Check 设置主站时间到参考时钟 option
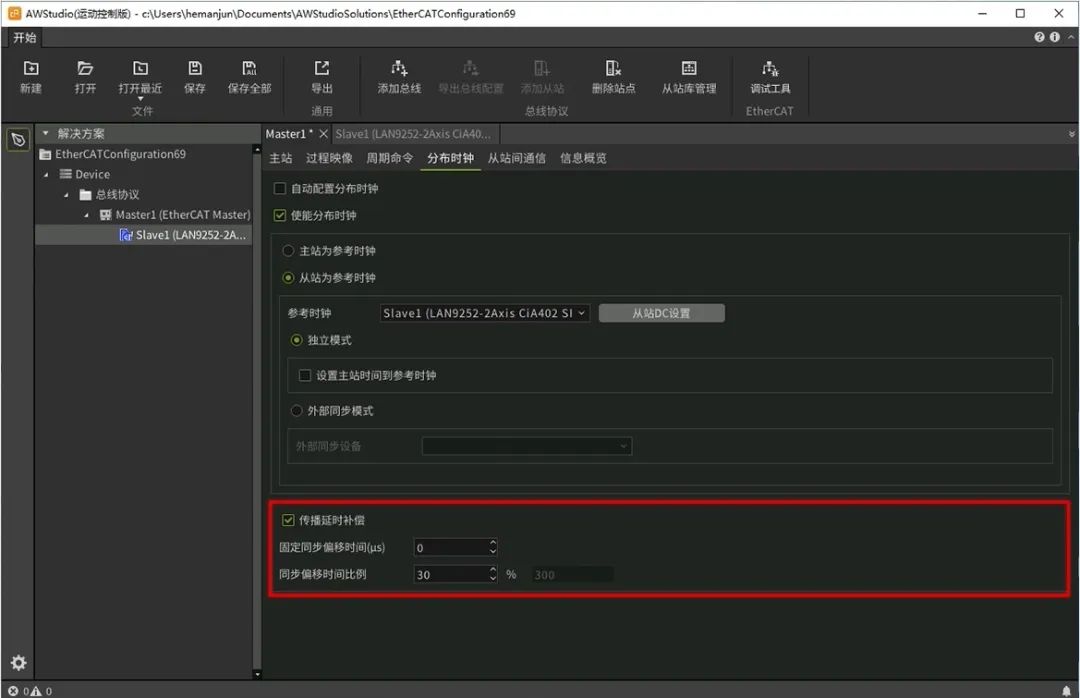 (x=306, y=375)
